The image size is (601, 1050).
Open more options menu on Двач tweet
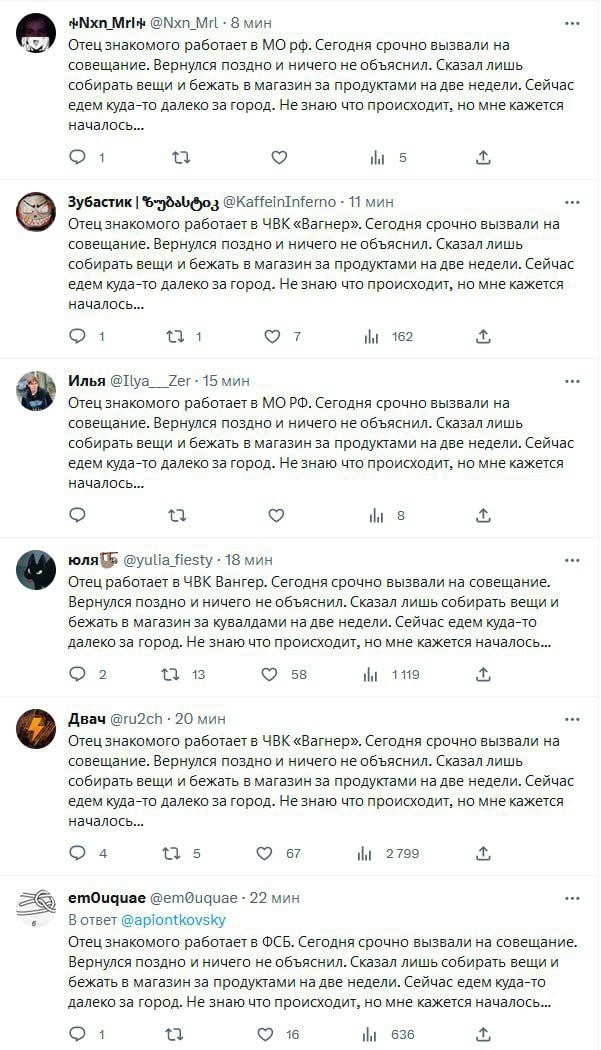pyautogui.click(x=572, y=719)
